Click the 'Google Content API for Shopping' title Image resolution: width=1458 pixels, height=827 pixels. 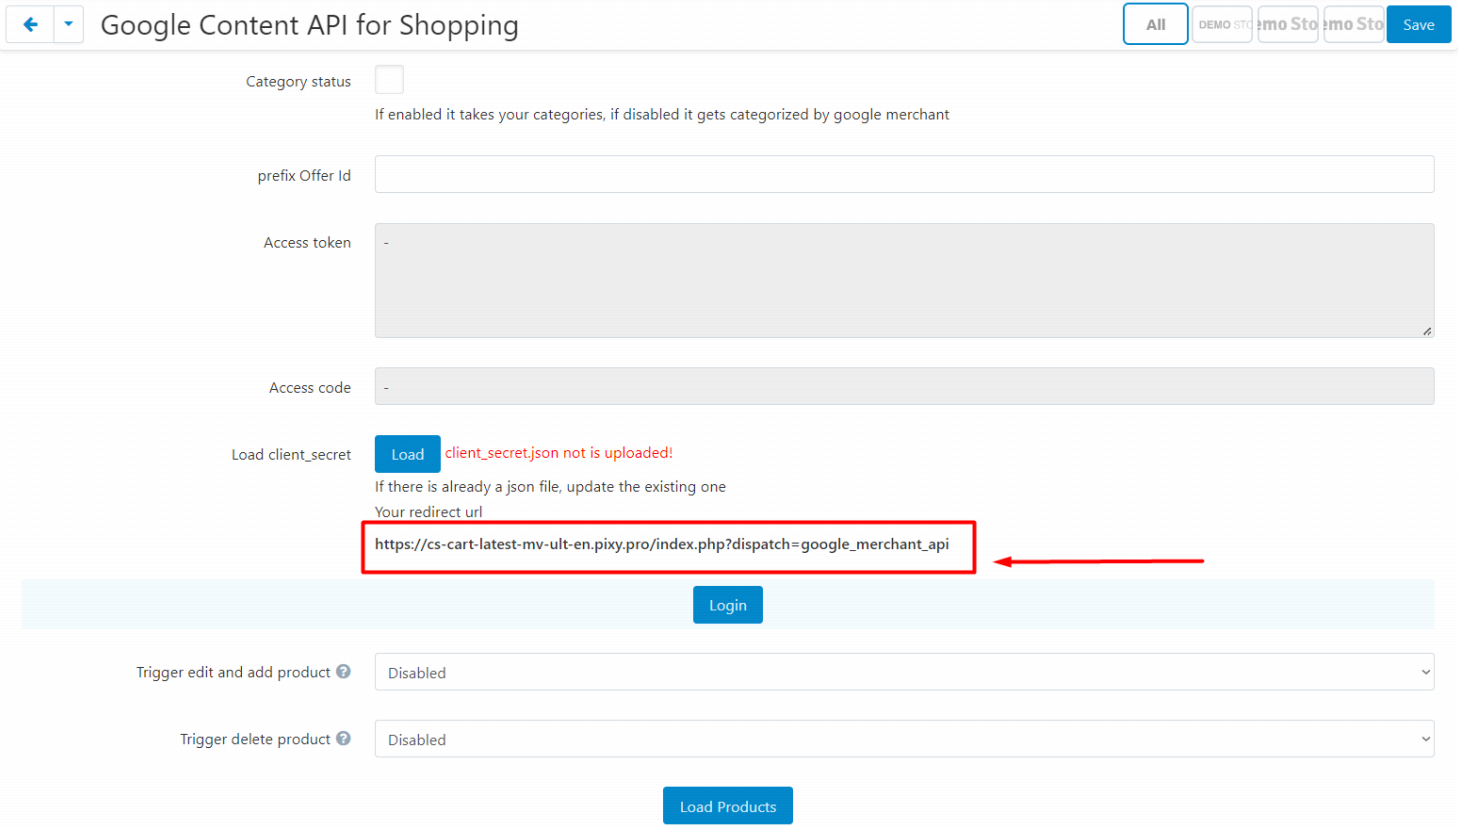(x=309, y=25)
